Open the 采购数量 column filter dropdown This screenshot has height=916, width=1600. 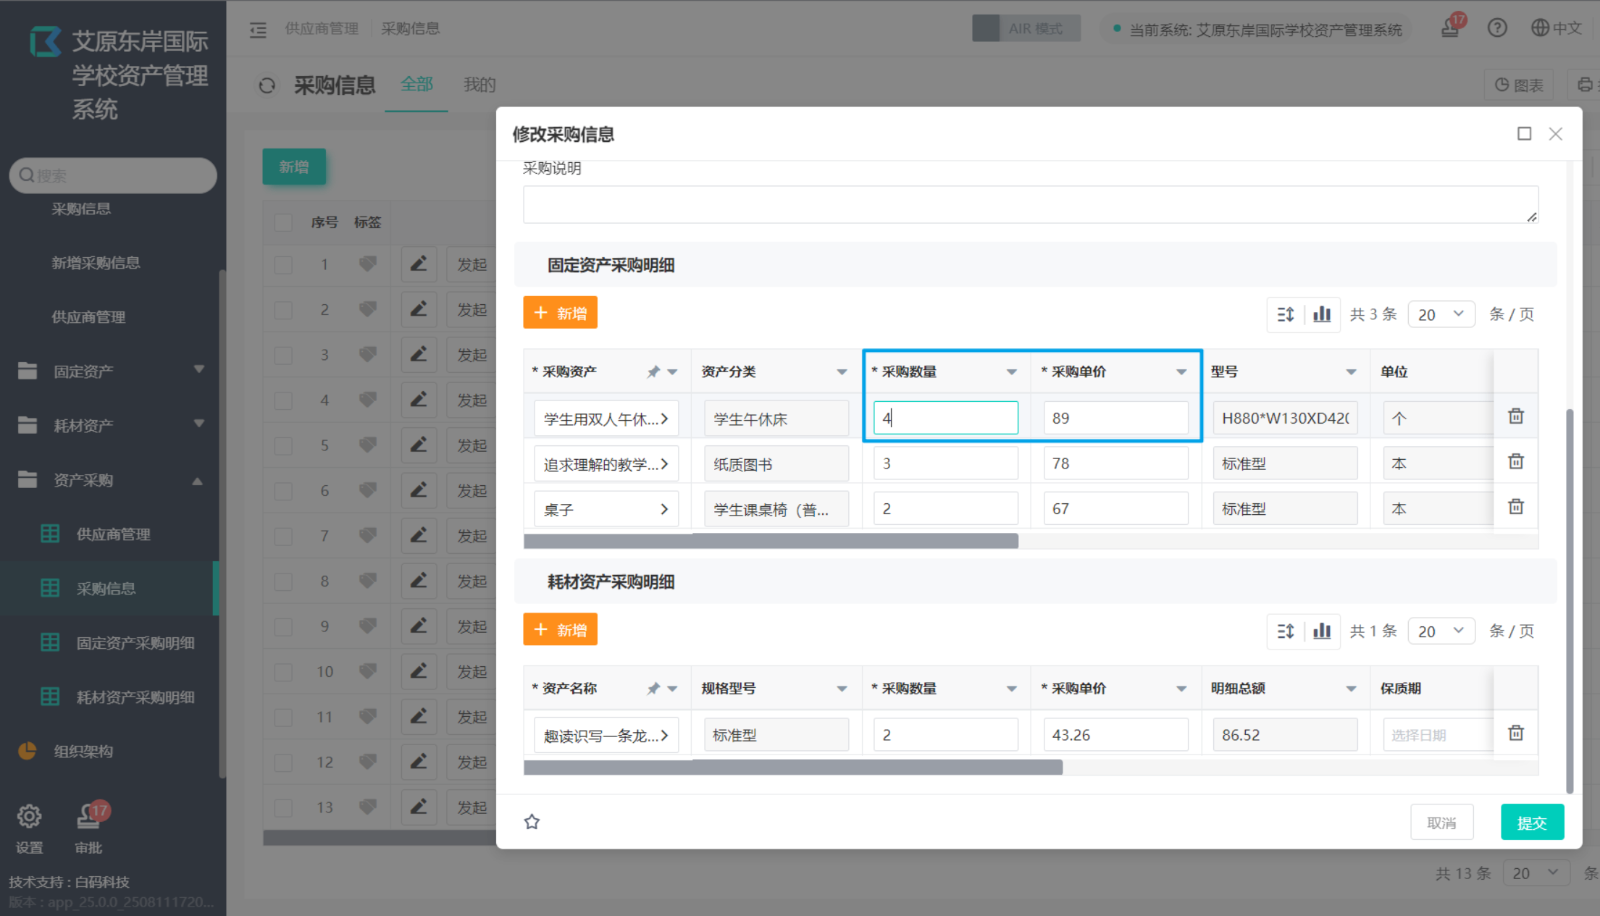click(1011, 372)
